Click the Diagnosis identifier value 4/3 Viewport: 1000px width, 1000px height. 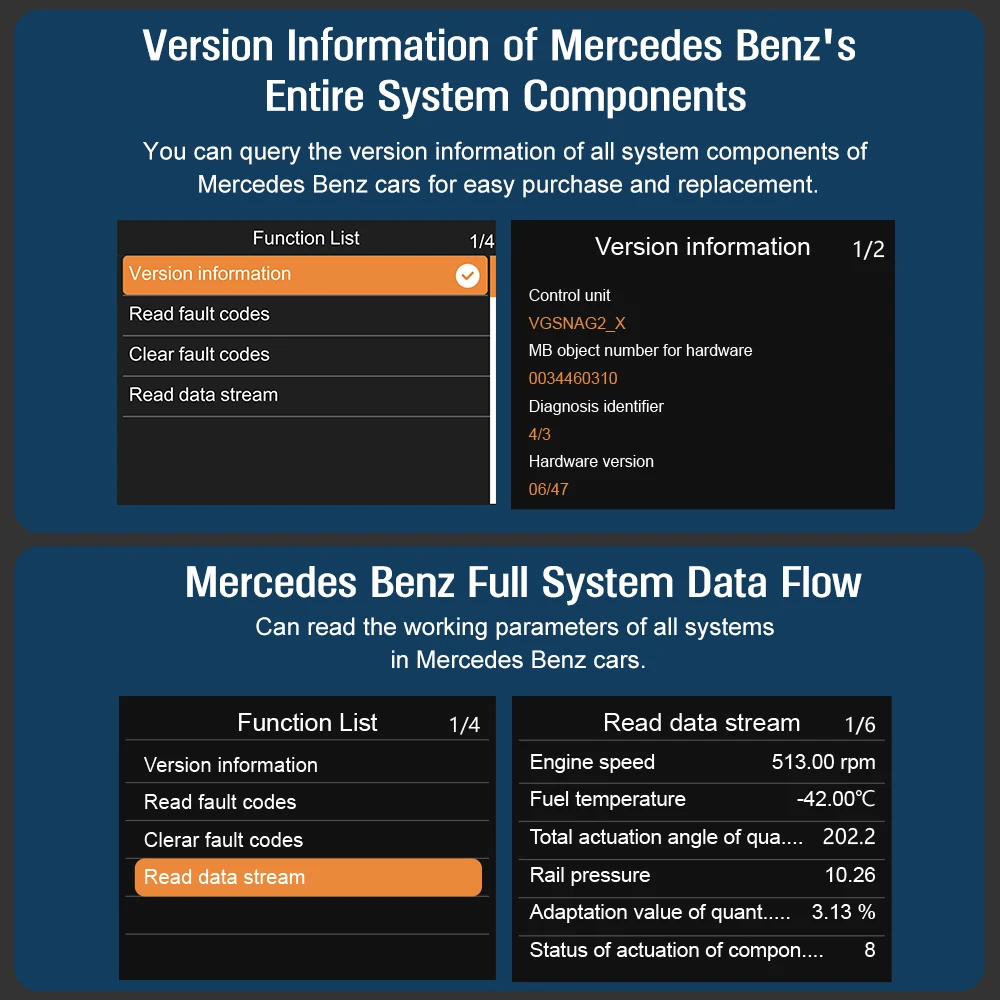pos(540,434)
